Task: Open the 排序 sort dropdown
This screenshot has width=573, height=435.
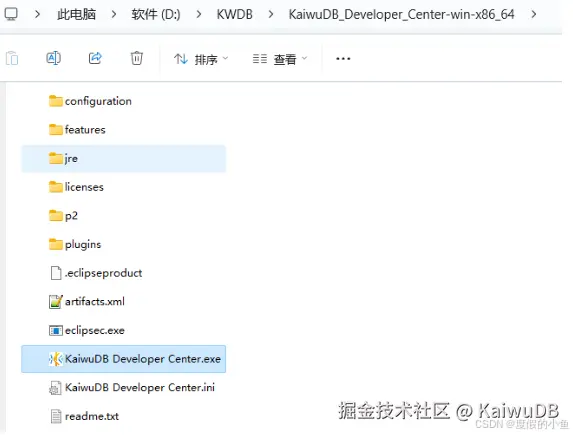Action: pos(201,59)
